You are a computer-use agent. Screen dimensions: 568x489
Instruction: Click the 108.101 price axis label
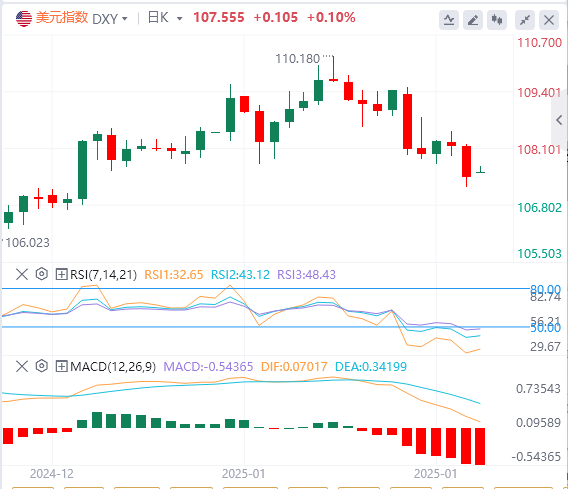[x=539, y=149]
